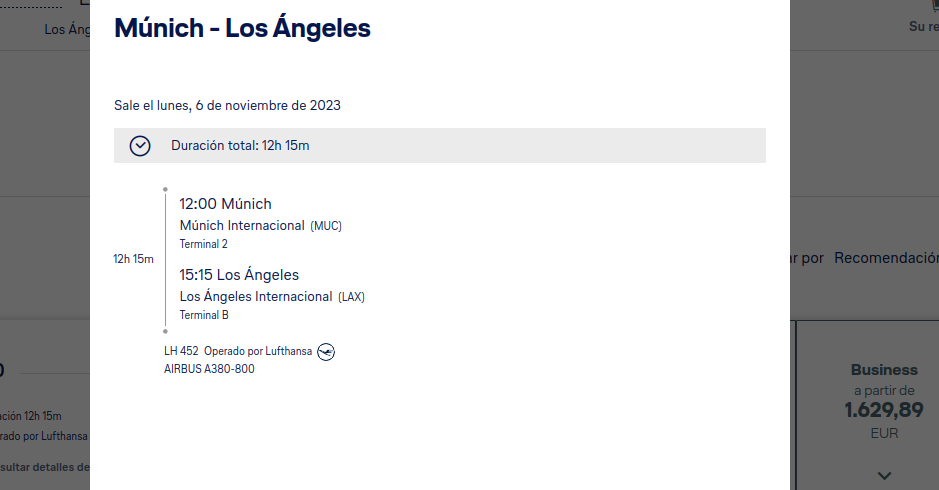Expand the Business fare chevron arrow
Image resolution: width=939 pixels, height=490 pixels.
click(885, 476)
